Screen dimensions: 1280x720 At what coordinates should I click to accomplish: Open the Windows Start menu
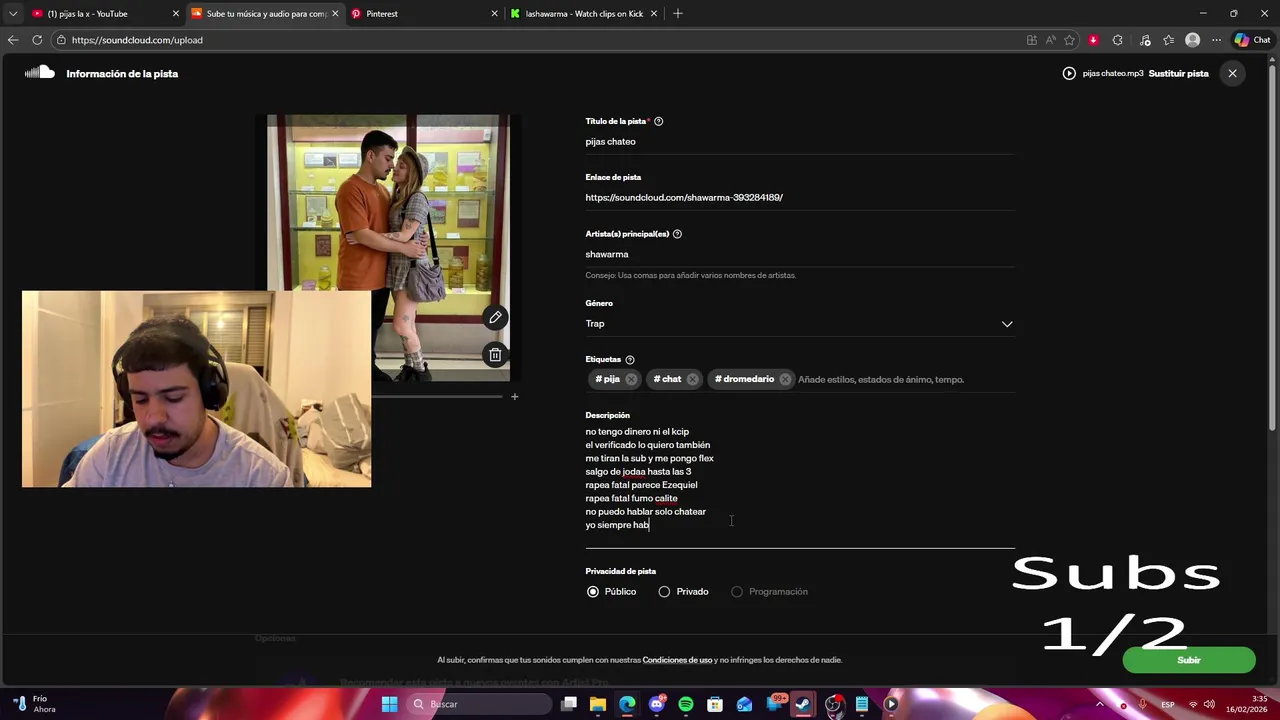click(x=389, y=704)
